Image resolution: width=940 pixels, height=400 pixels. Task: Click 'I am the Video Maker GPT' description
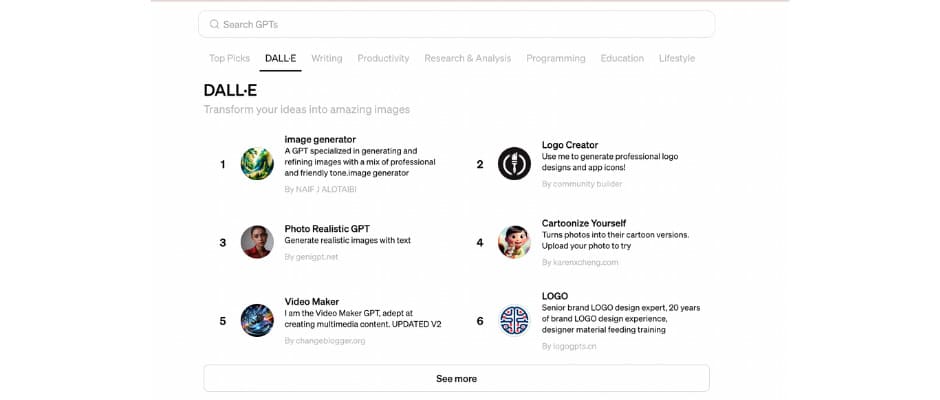[x=363, y=318]
